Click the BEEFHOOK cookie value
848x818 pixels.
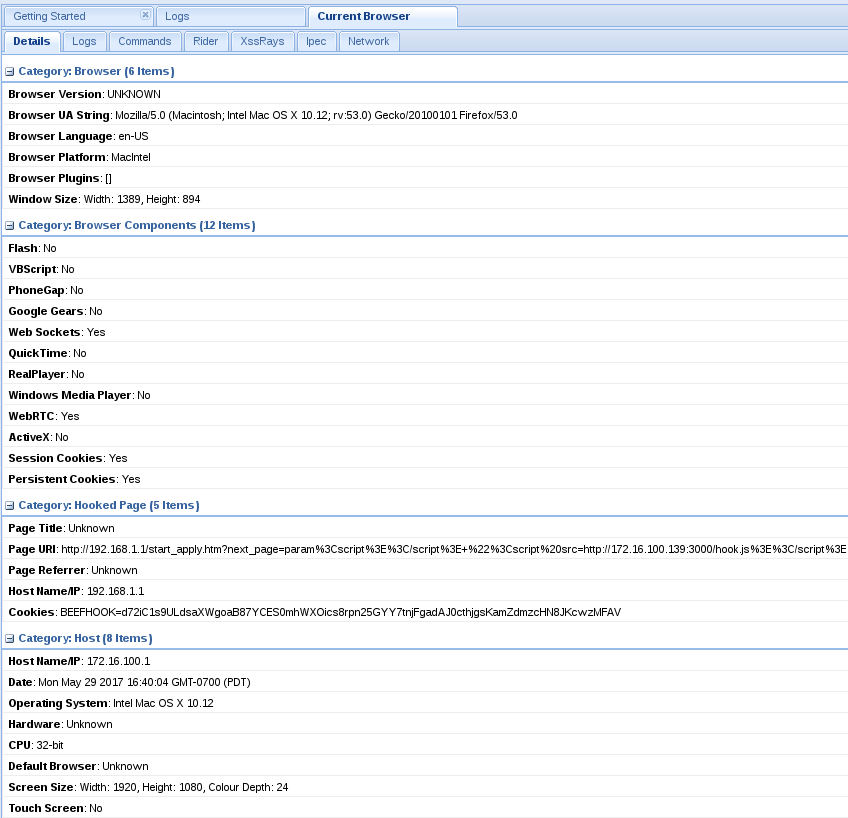point(341,613)
